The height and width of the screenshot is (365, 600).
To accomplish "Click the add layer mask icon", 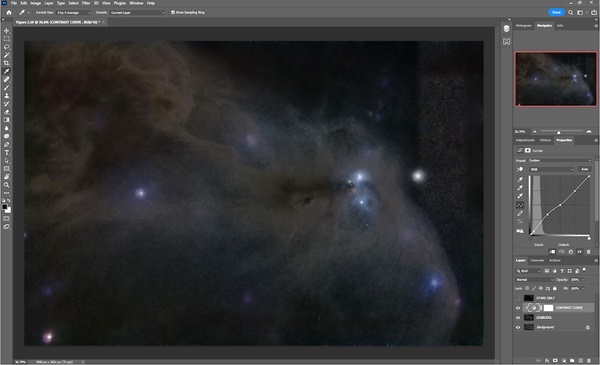I will click(555, 360).
